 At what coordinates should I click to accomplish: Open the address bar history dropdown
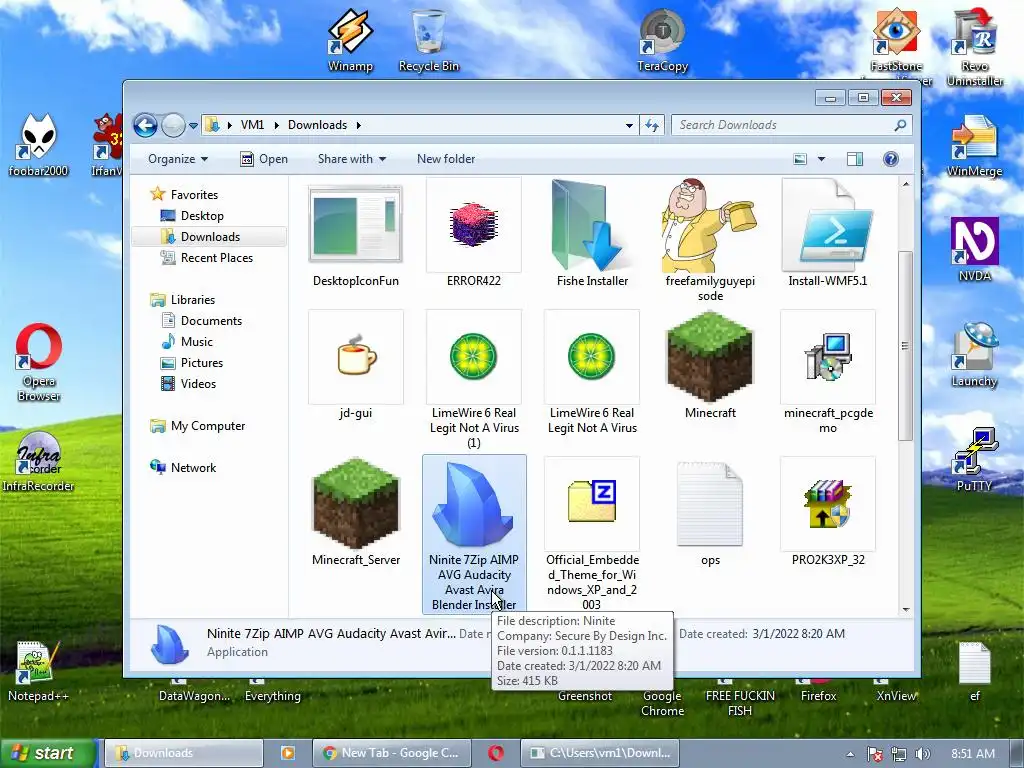629,125
